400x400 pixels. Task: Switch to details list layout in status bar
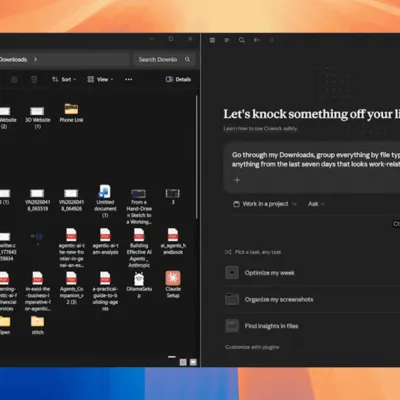click(183, 362)
